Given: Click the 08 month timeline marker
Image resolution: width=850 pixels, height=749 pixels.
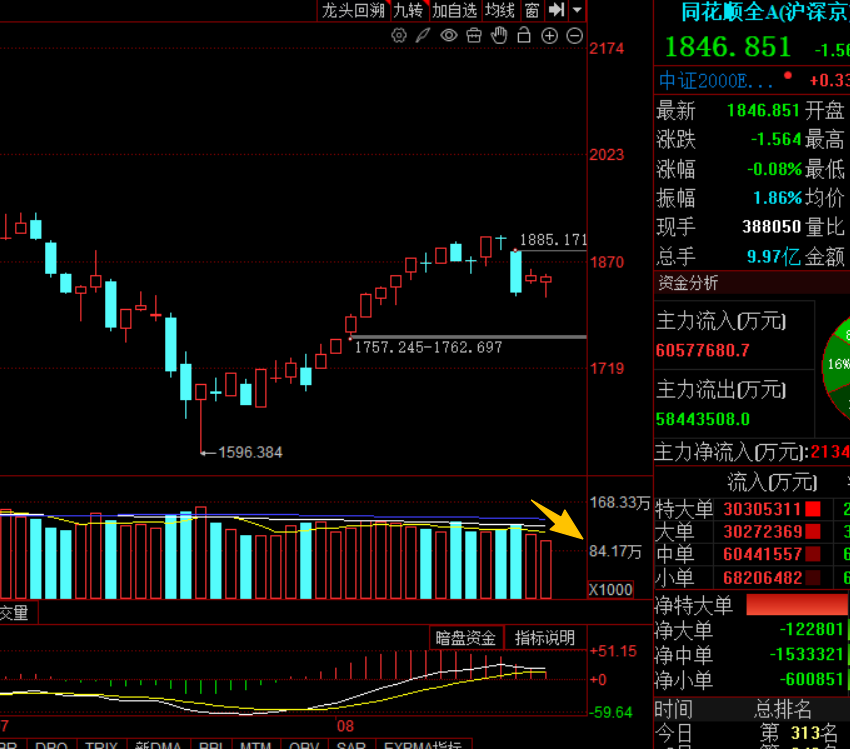Looking at the screenshot, I should 345,726.
